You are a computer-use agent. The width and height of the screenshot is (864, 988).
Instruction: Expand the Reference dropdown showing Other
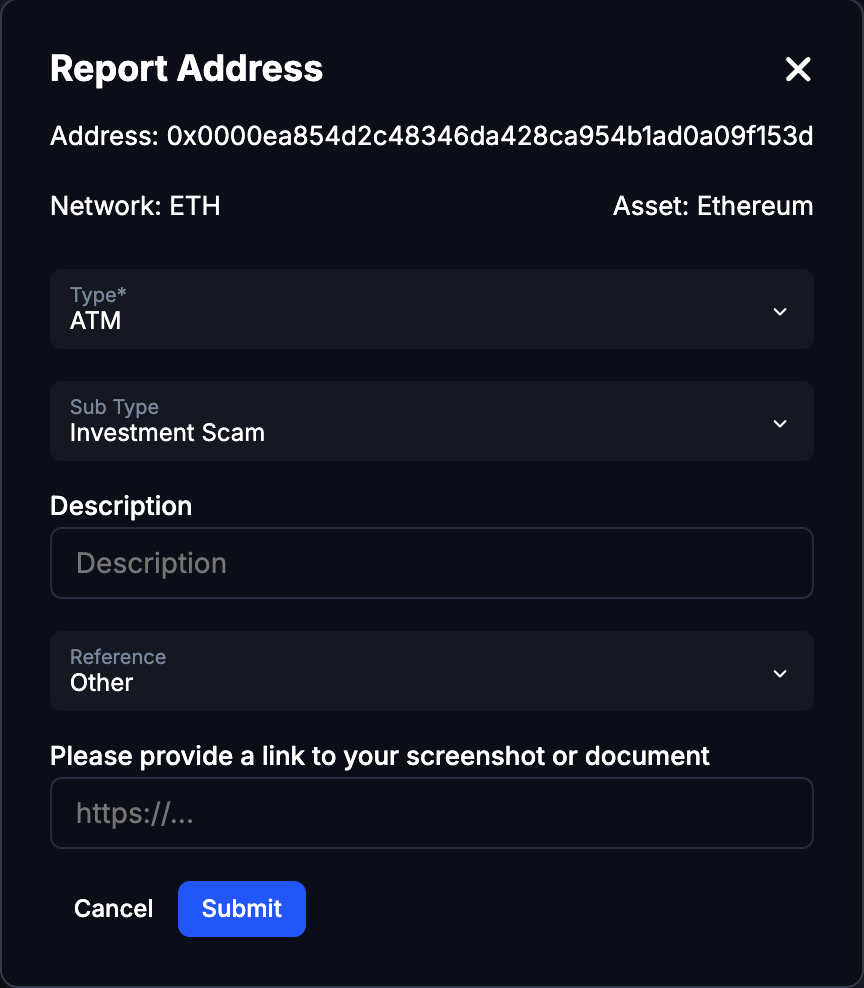432,671
